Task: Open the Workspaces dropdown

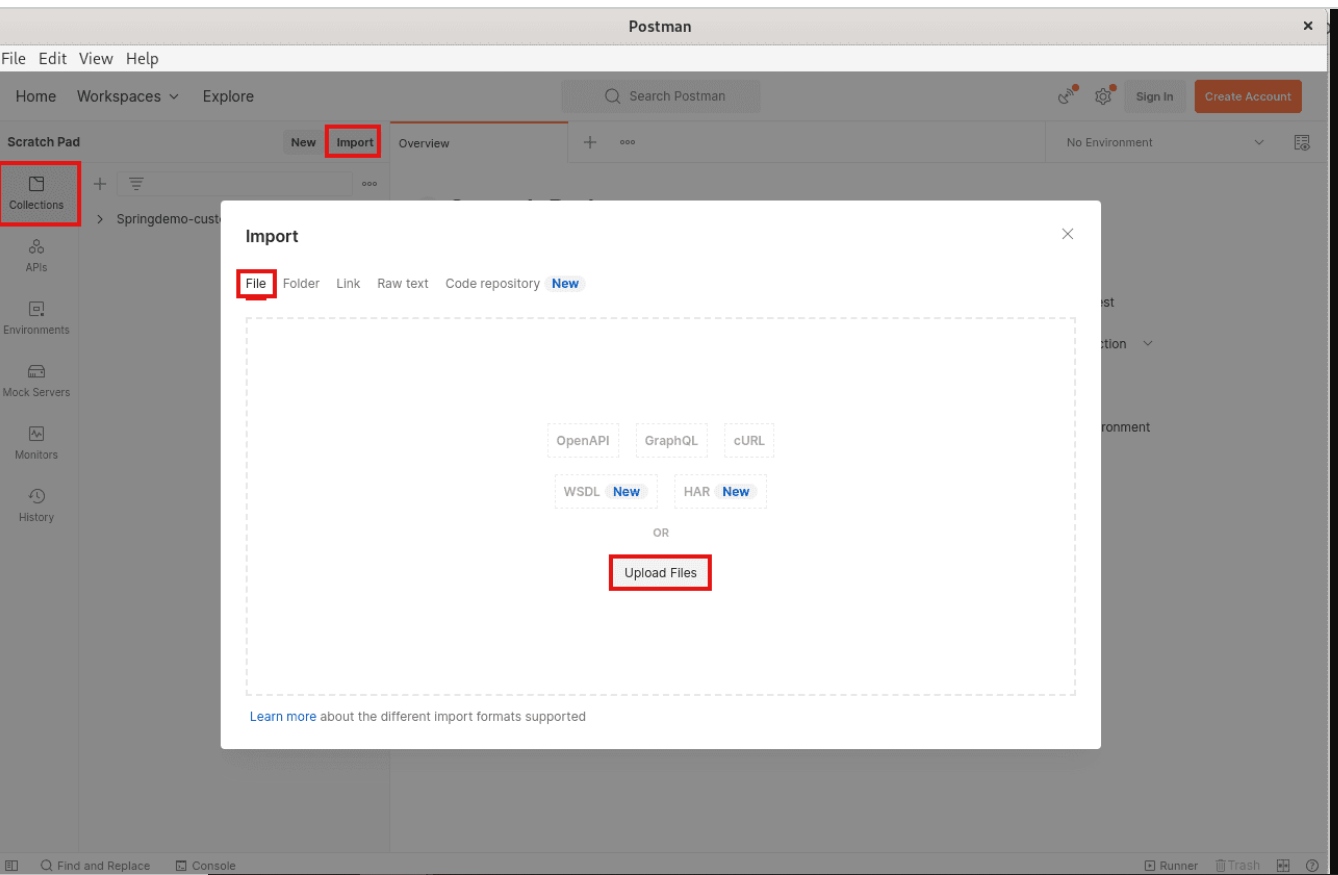Action: [x=128, y=96]
